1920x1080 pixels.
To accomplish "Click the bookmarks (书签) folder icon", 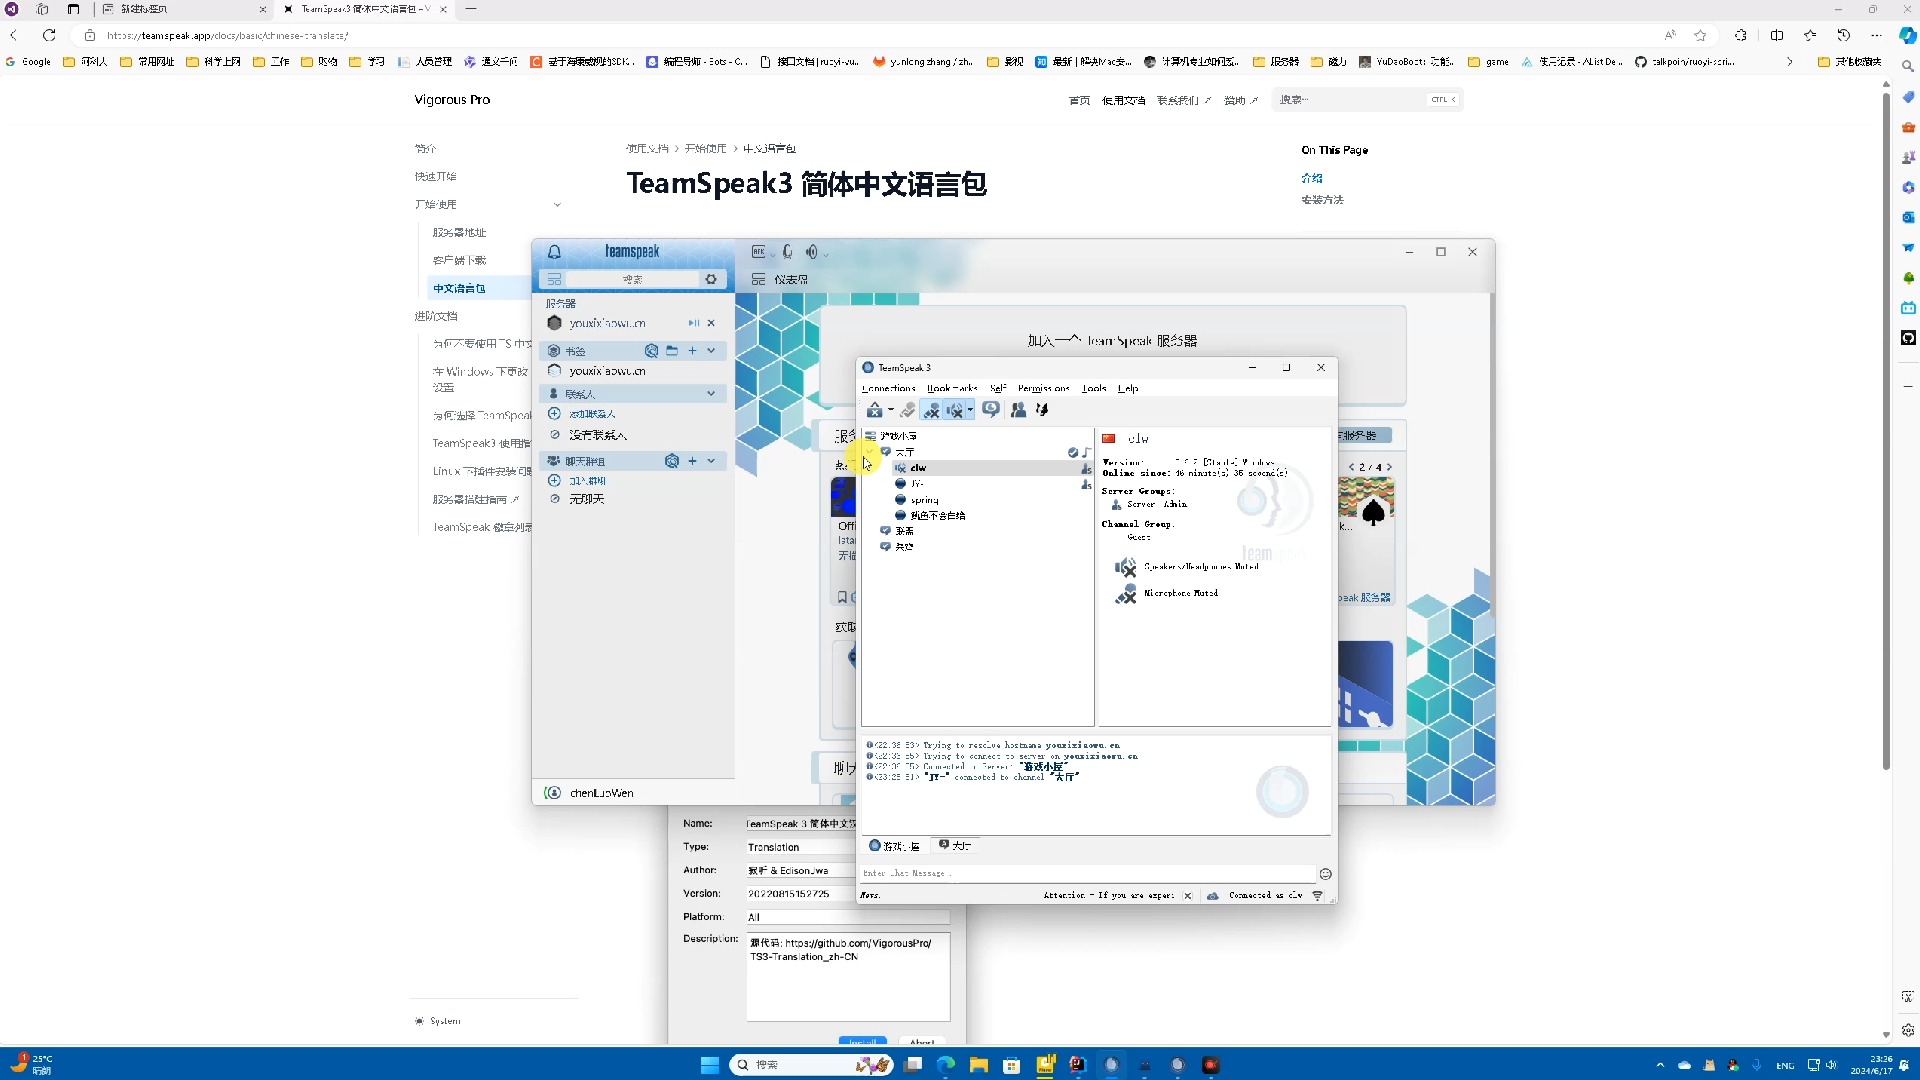I will tap(672, 351).
